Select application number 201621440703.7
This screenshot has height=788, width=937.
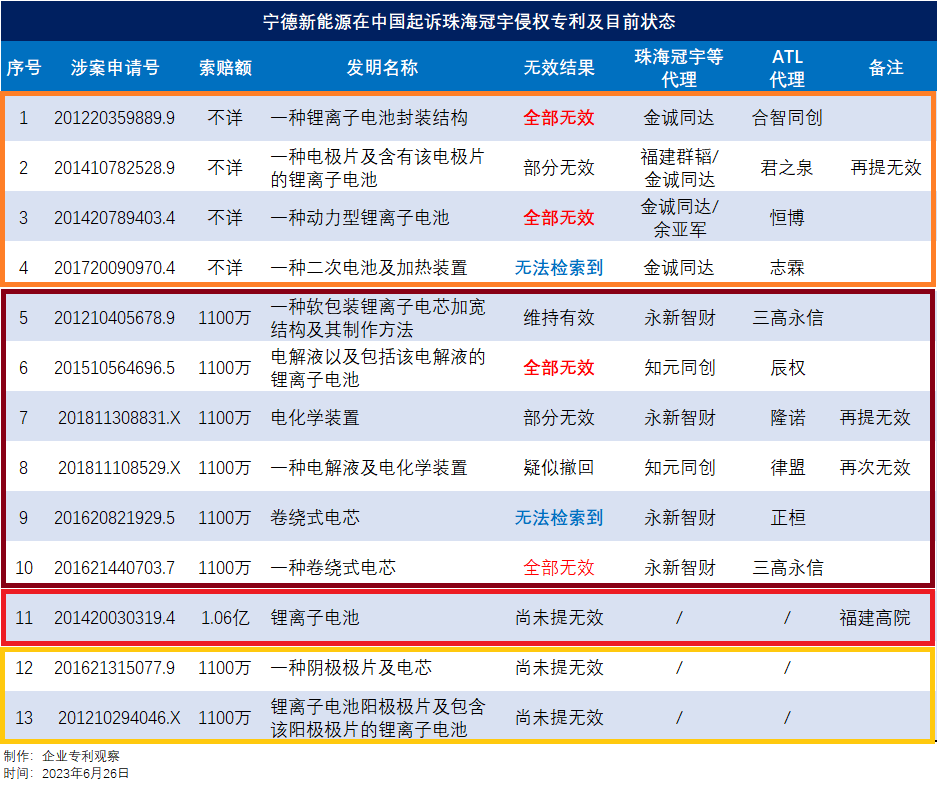click(x=115, y=568)
